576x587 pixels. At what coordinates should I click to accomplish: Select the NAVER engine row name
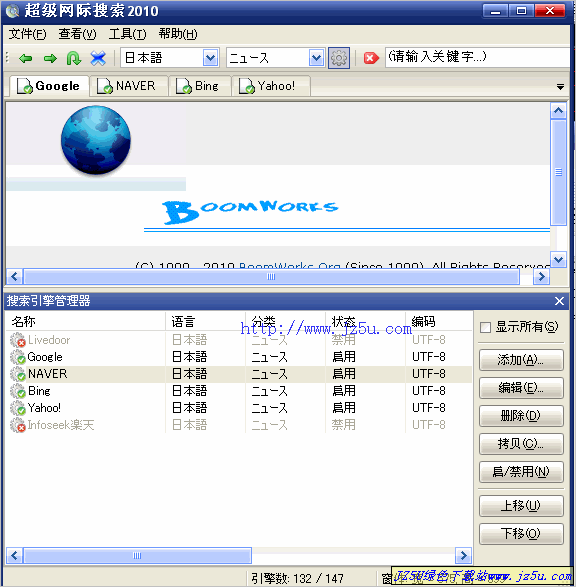pos(48,374)
